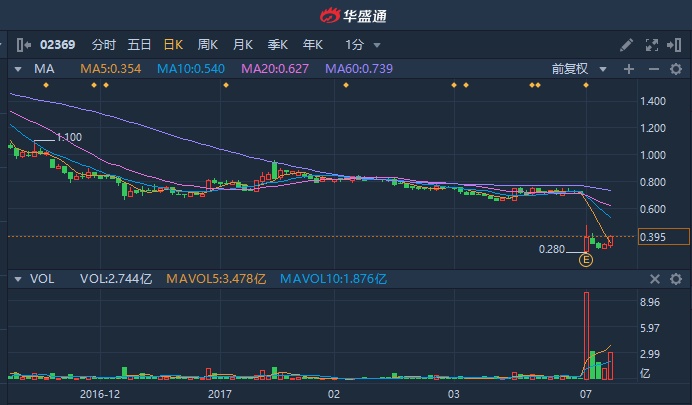Click the 1.100 high price annotation
The image size is (692, 405).
69,137
